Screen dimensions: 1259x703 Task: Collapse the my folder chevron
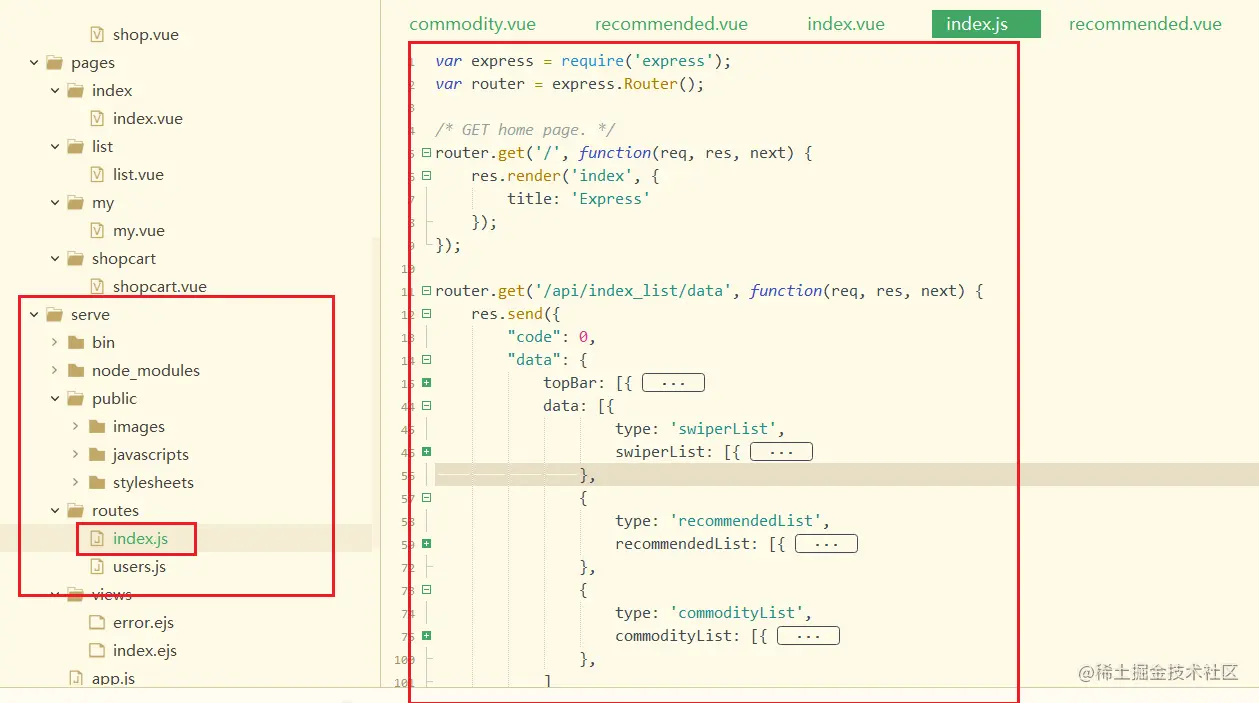coord(55,202)
